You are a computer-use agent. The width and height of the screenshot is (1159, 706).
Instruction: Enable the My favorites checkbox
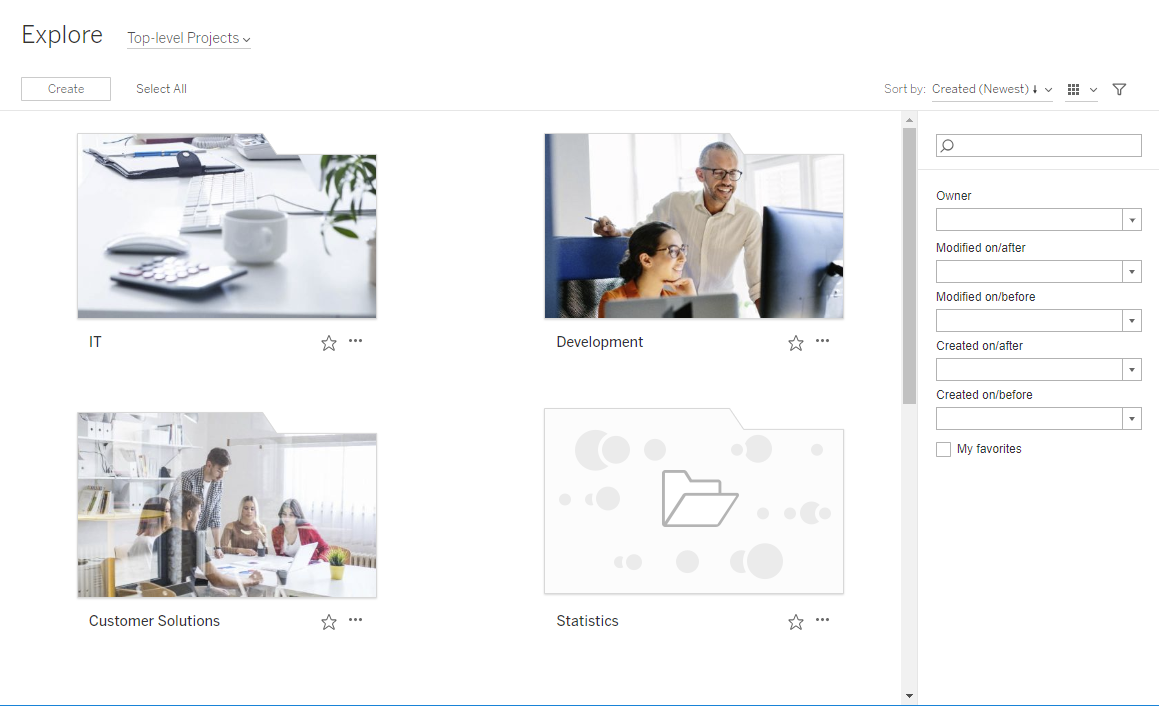coord(943,449)
